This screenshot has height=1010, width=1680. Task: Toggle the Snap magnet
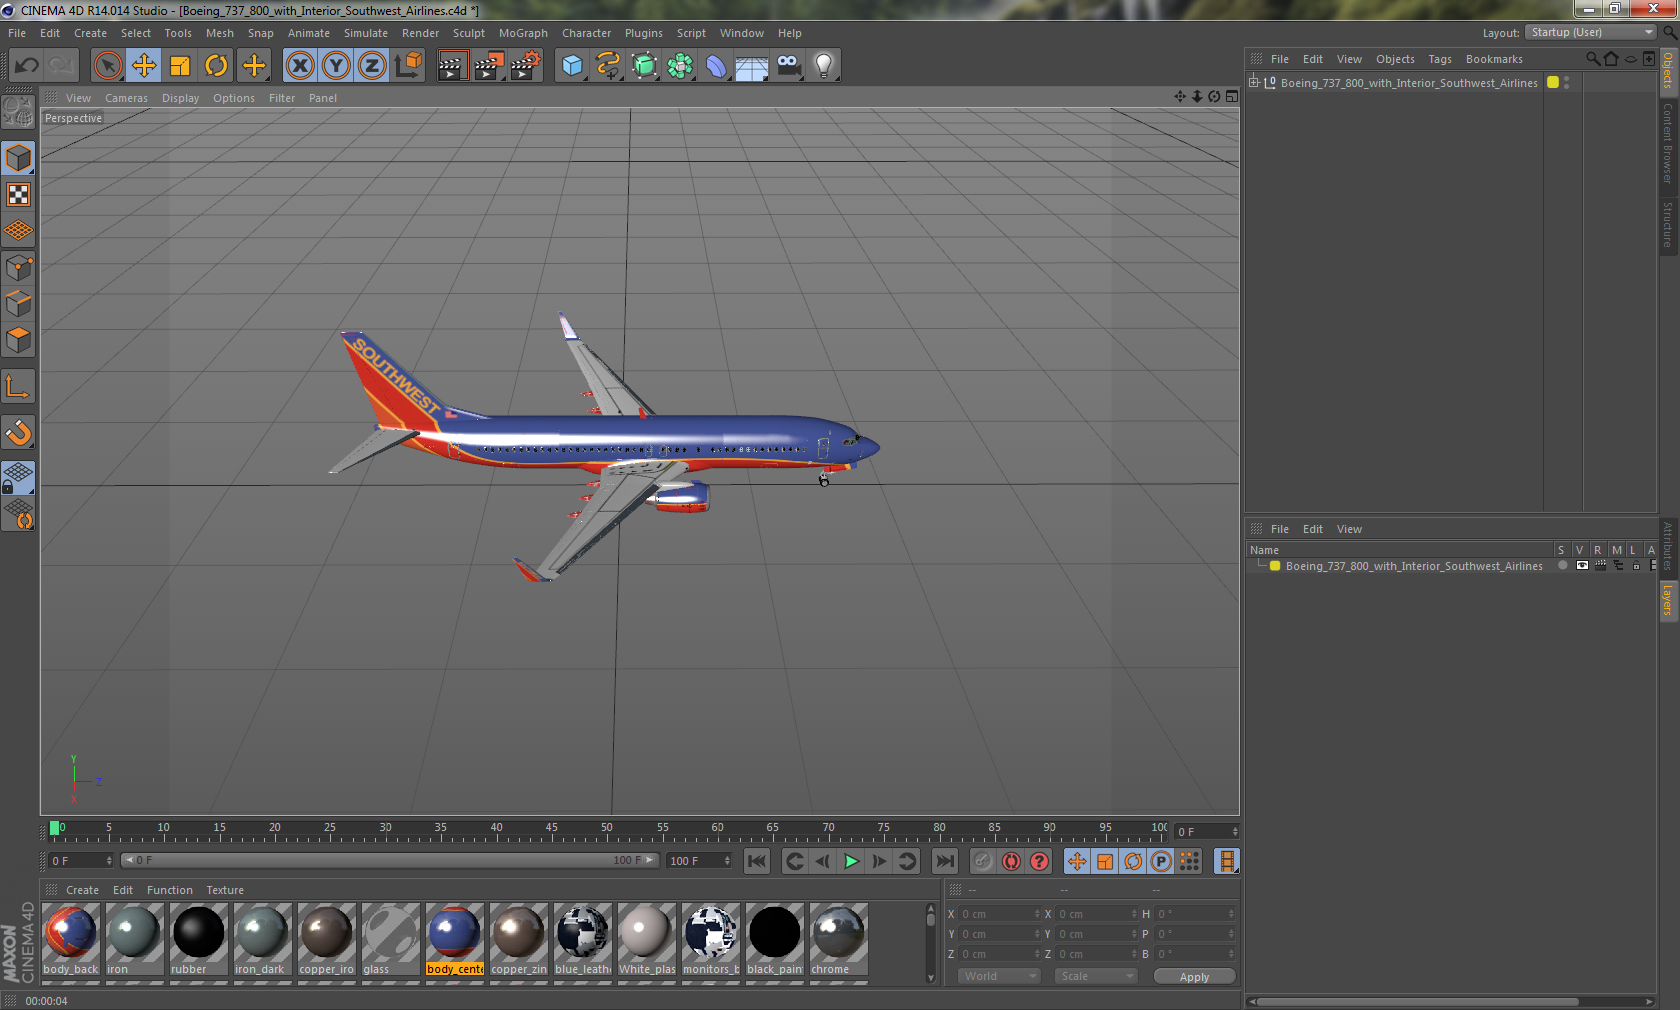coord(18,432)
